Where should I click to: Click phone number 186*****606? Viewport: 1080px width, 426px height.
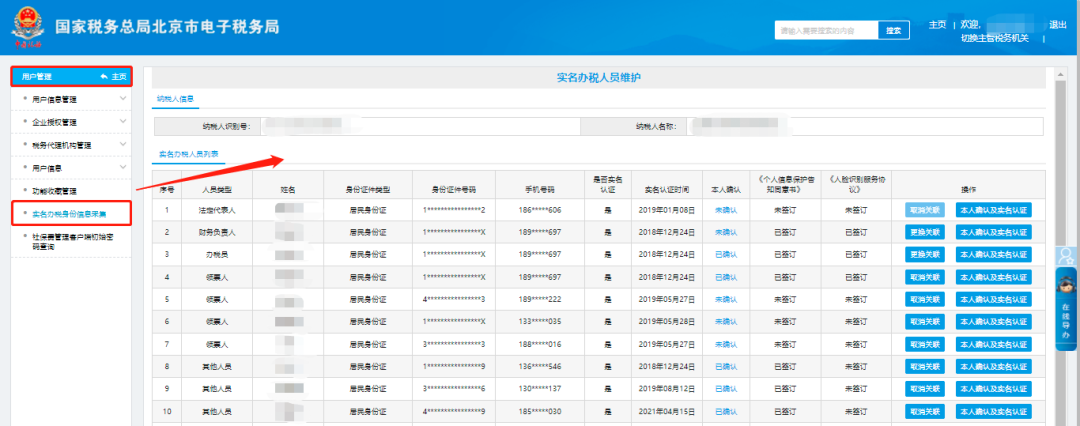click(x=540, y=210)
